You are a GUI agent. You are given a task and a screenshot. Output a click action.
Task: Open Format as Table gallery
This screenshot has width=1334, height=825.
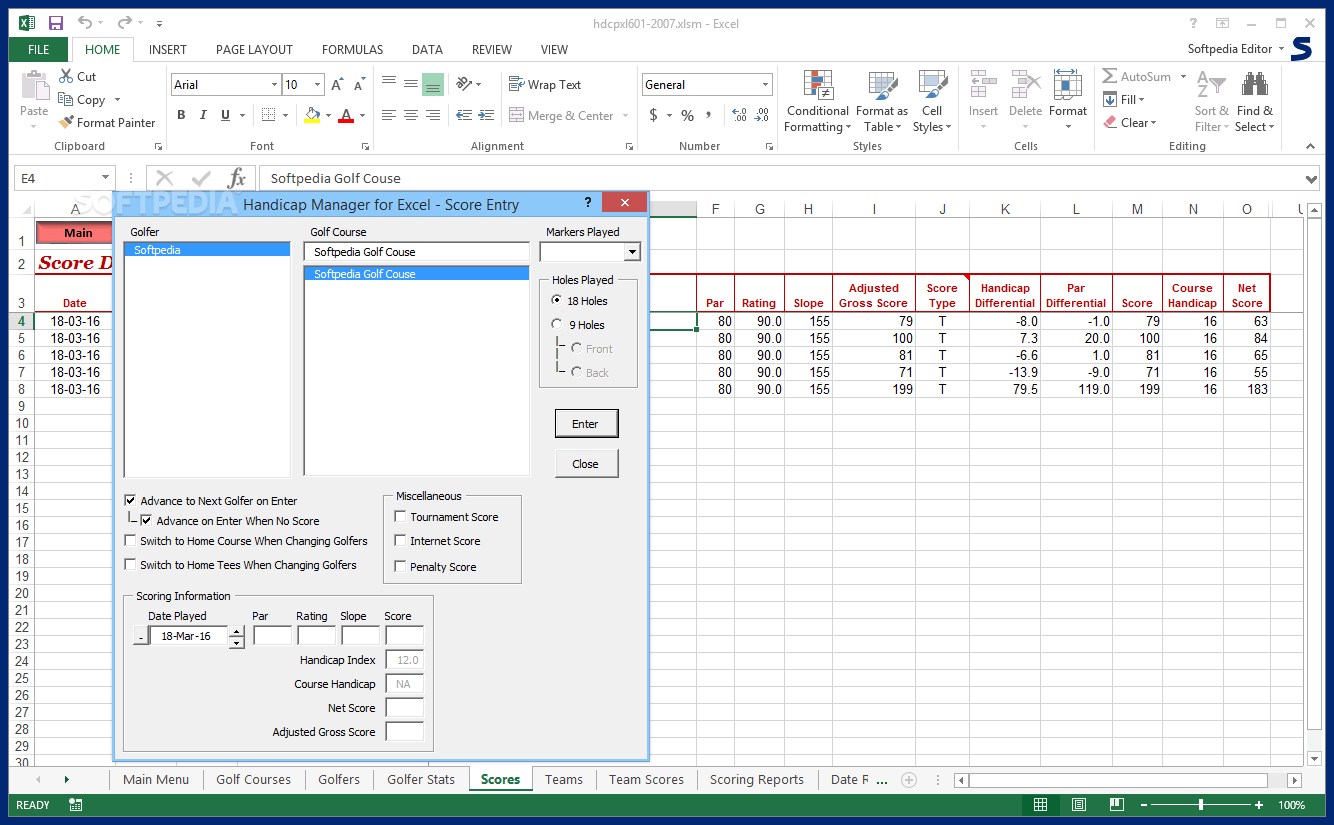click(x=882, y=101)
